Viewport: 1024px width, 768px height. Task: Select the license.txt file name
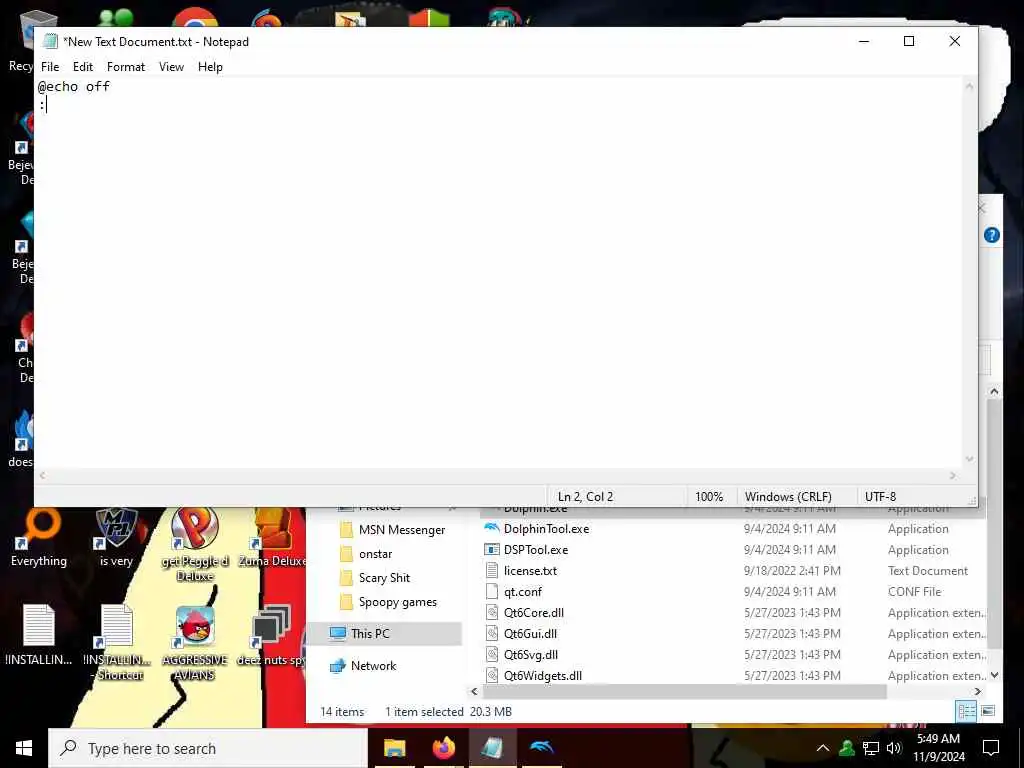click(530, 570)
